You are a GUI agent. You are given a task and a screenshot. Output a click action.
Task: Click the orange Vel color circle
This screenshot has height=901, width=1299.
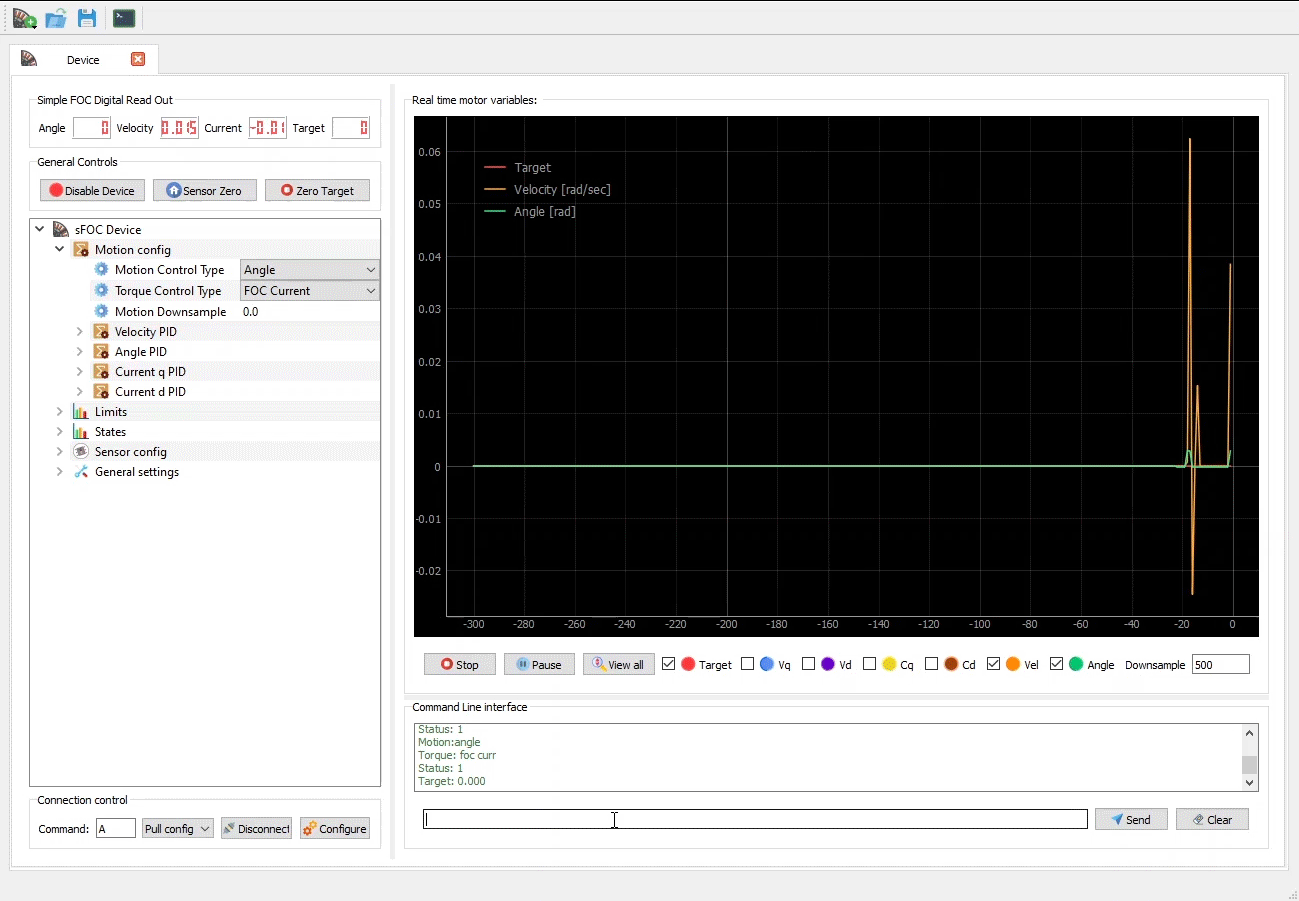tap(1013, 664)
